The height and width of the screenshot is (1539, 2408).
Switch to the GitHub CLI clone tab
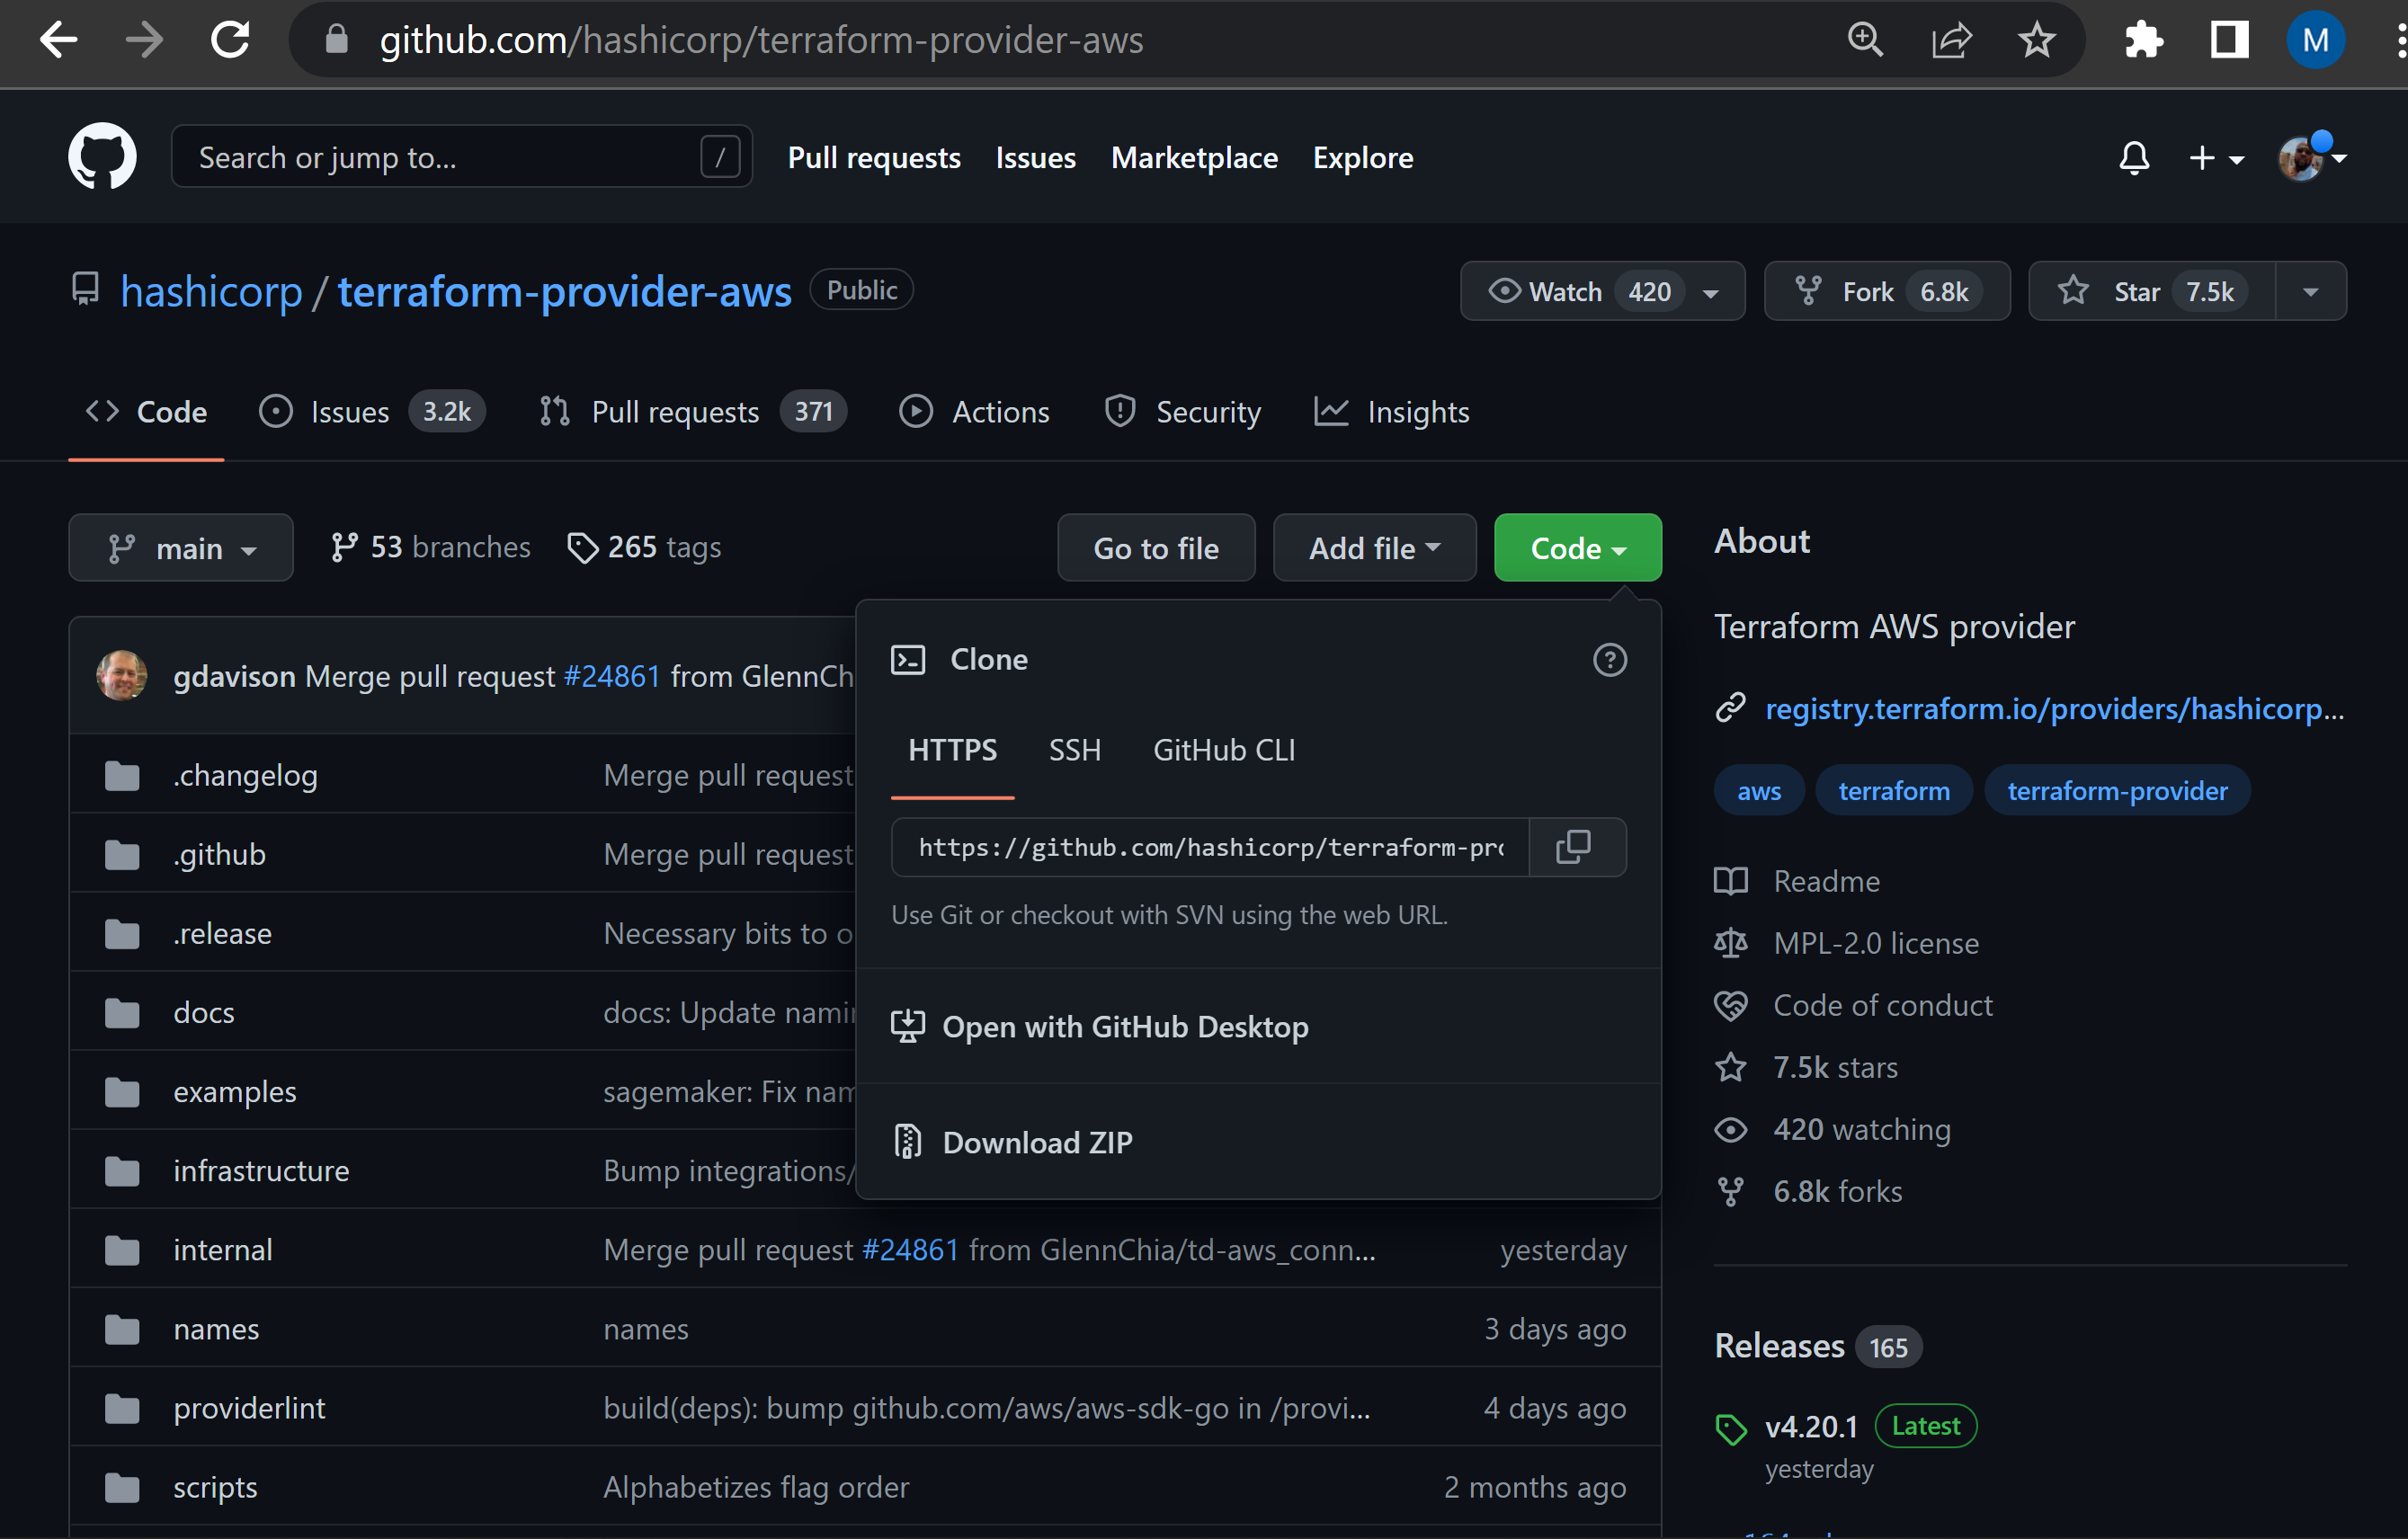pyautogui.click(x=1224, y=750)
